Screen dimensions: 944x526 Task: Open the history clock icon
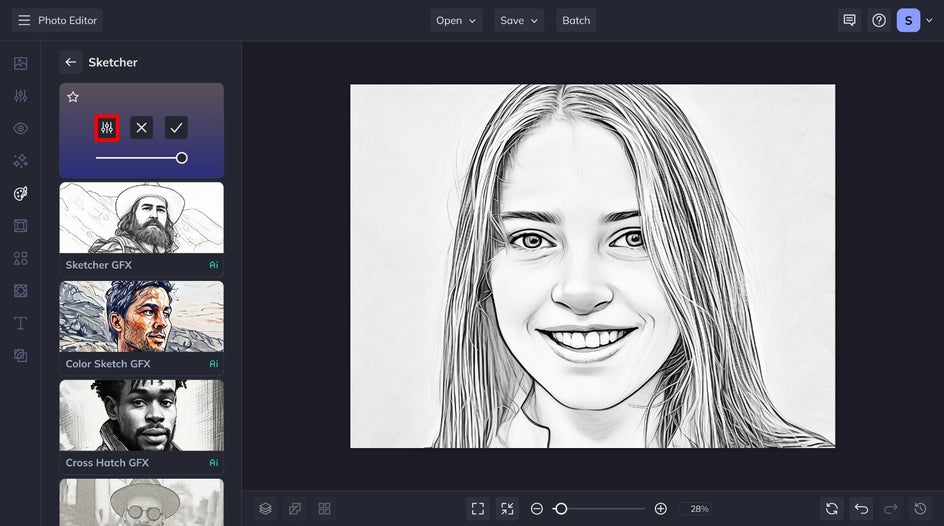click(x=921, y=509)
